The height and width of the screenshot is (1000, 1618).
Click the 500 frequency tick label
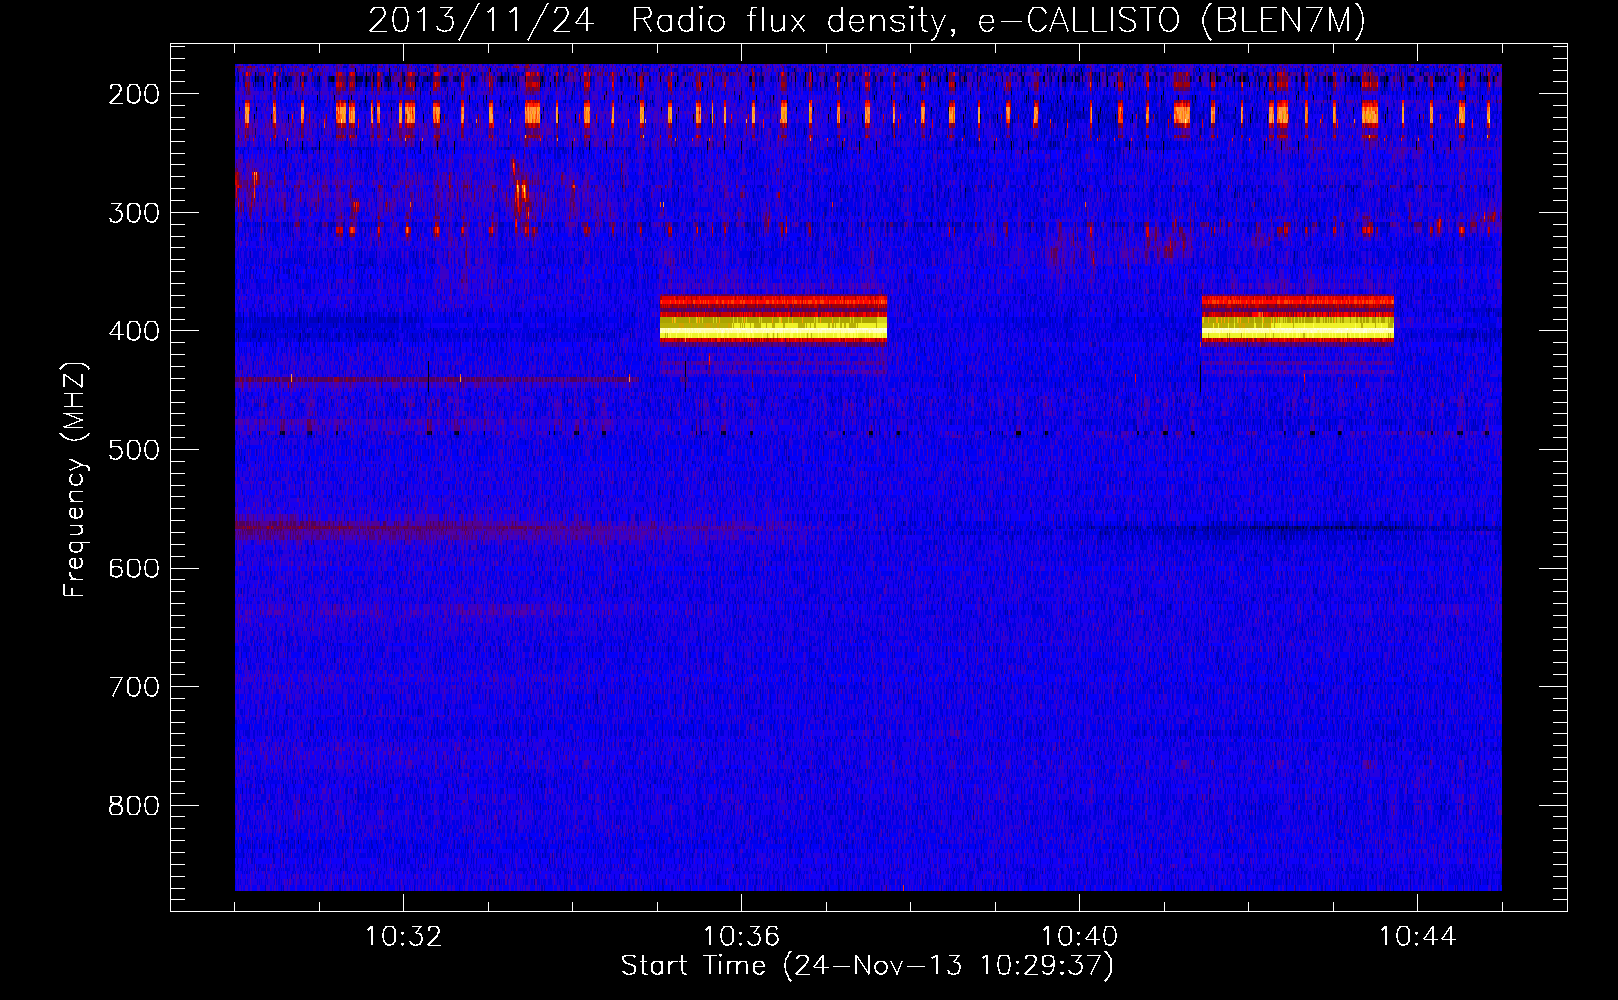point(134,449)
